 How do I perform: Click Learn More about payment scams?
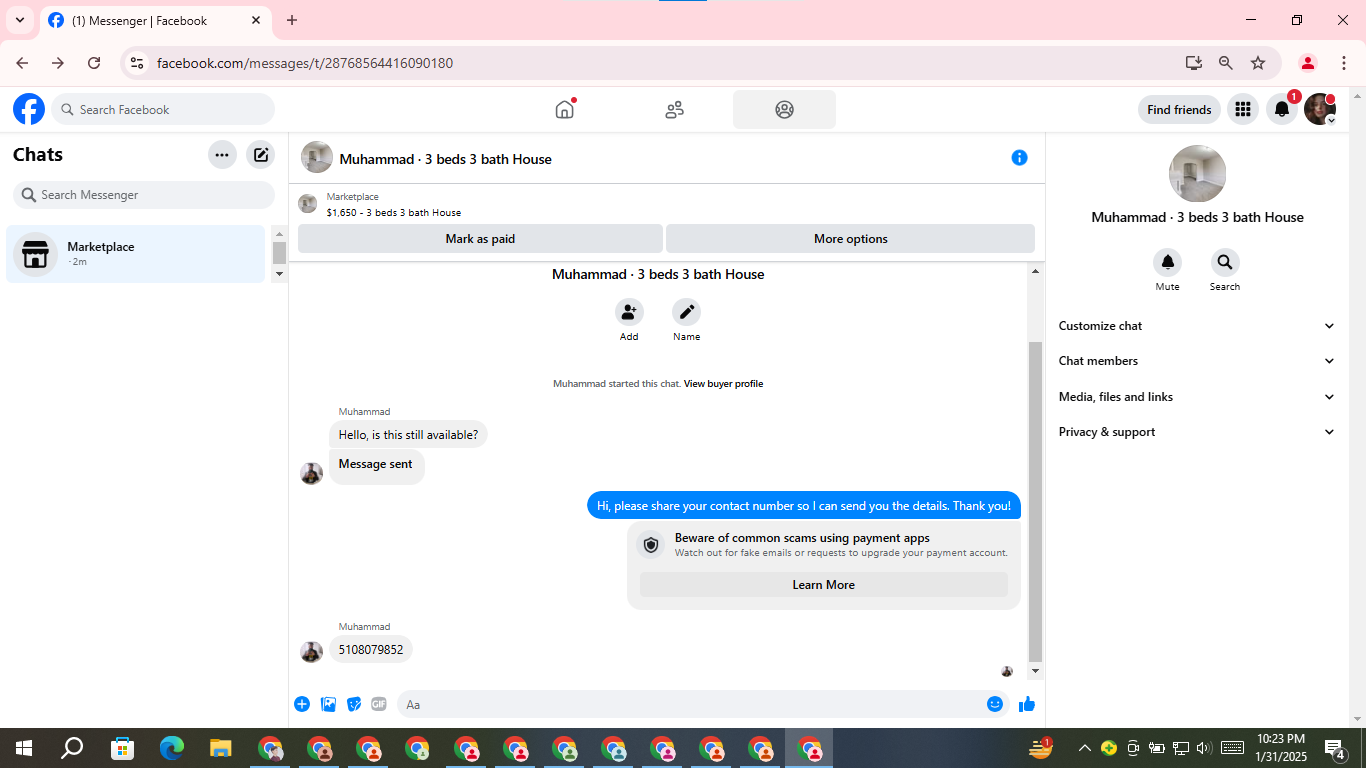824,585
